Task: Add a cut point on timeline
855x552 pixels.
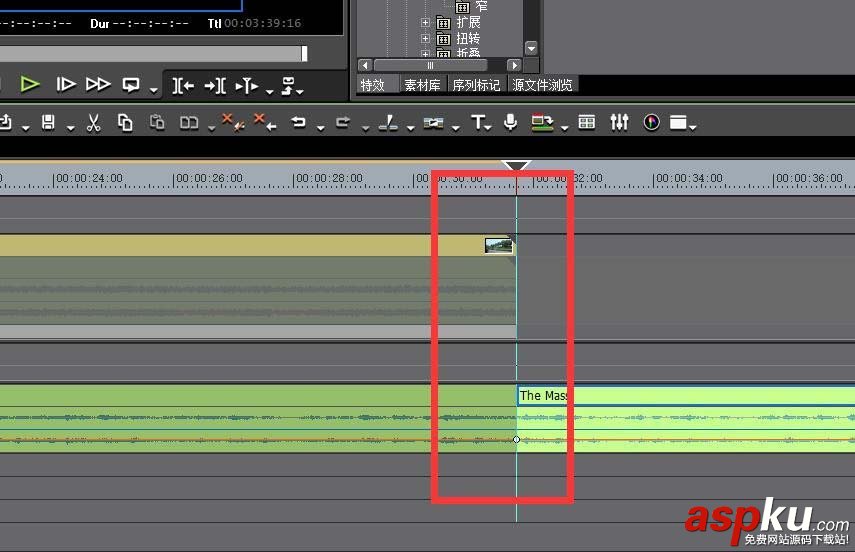Action: tap(388, 123)
